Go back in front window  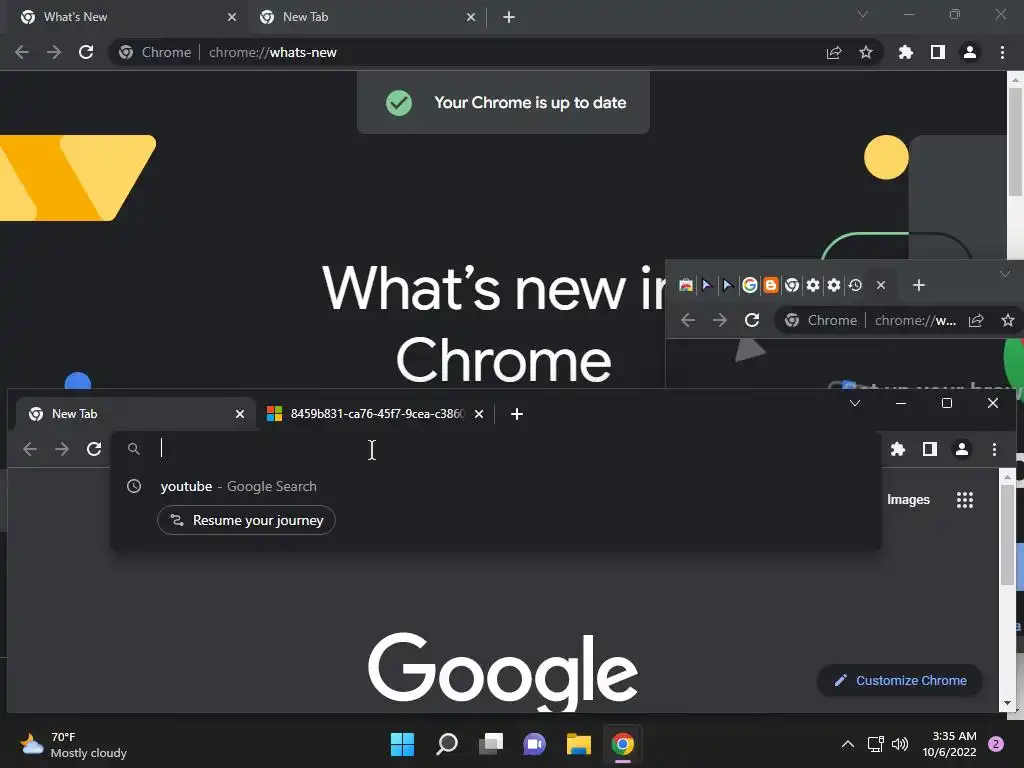point(30,449)
